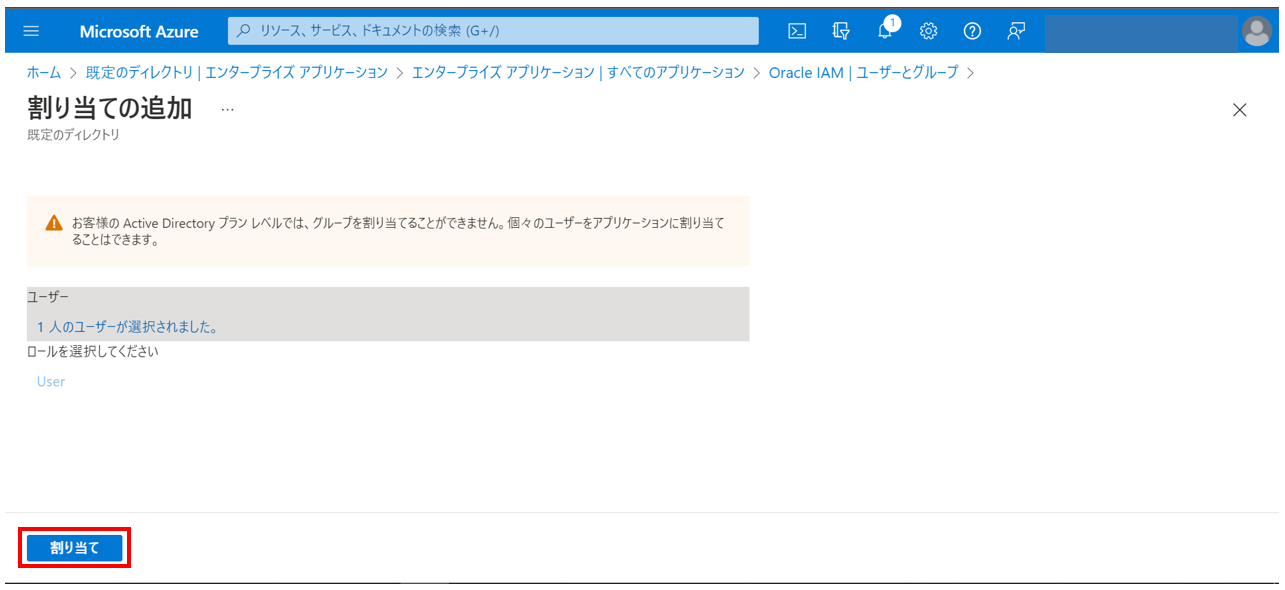The width and height of the screenshot is (1285, 590).
Task: Click the warning triangle icon on the banner
Action: point(54,223)
